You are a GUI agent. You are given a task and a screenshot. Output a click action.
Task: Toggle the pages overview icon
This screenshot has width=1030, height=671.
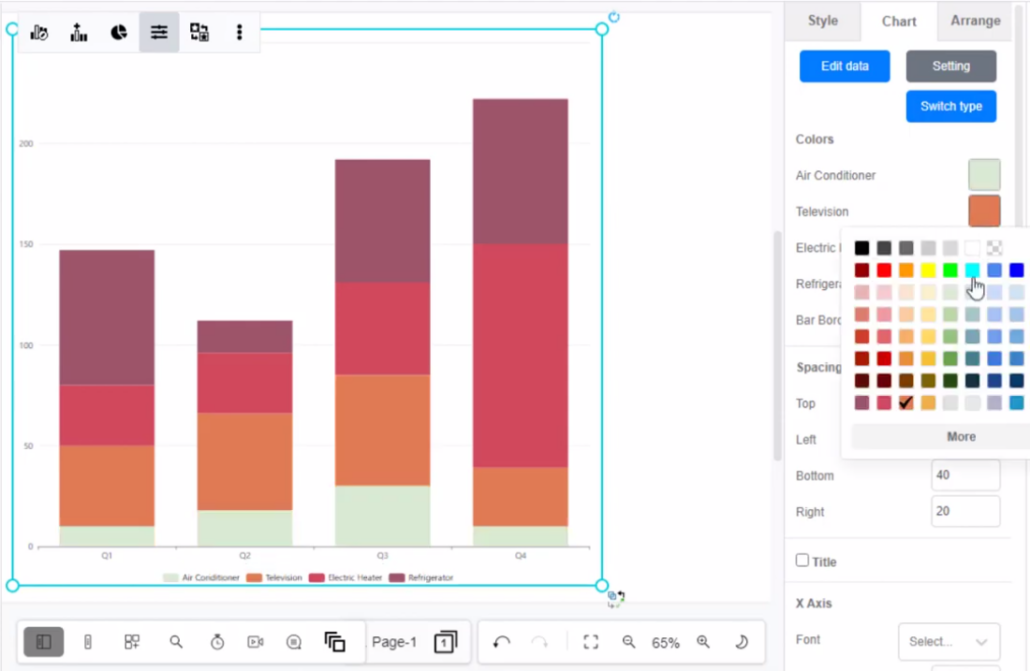coord(335,642)
